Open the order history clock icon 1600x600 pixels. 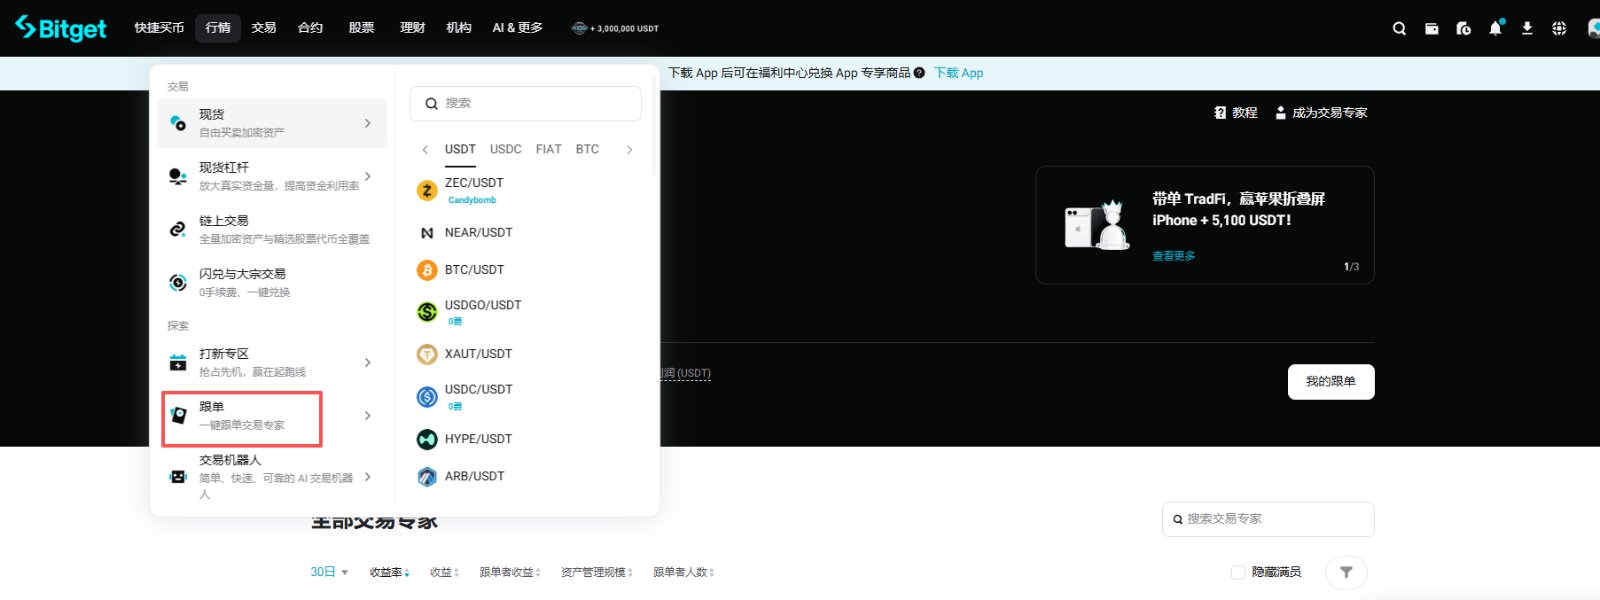[1463, 28]
